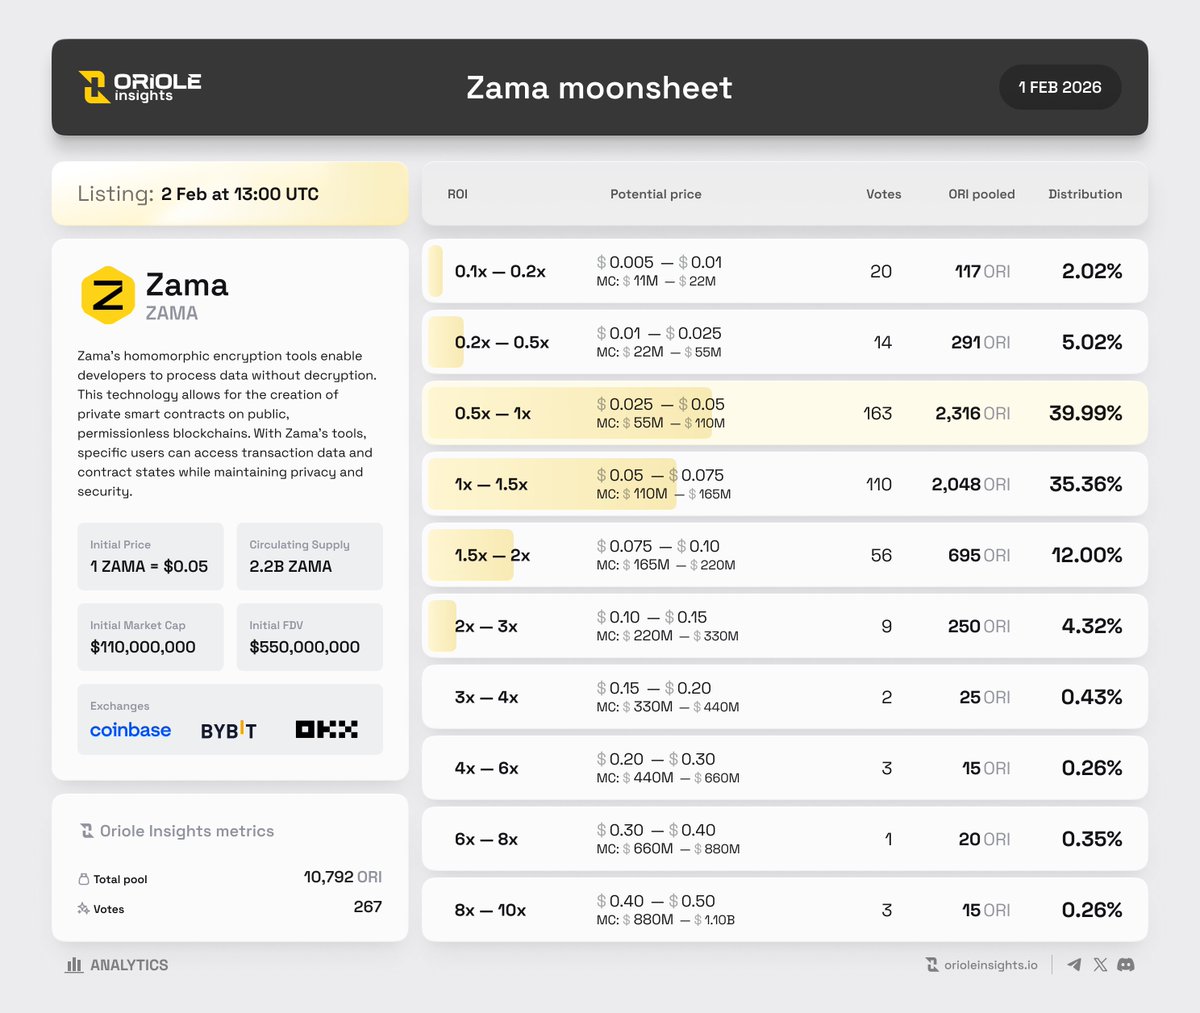
Task: Click the Oriole Insights logo in the header
Action: [140, 87]
